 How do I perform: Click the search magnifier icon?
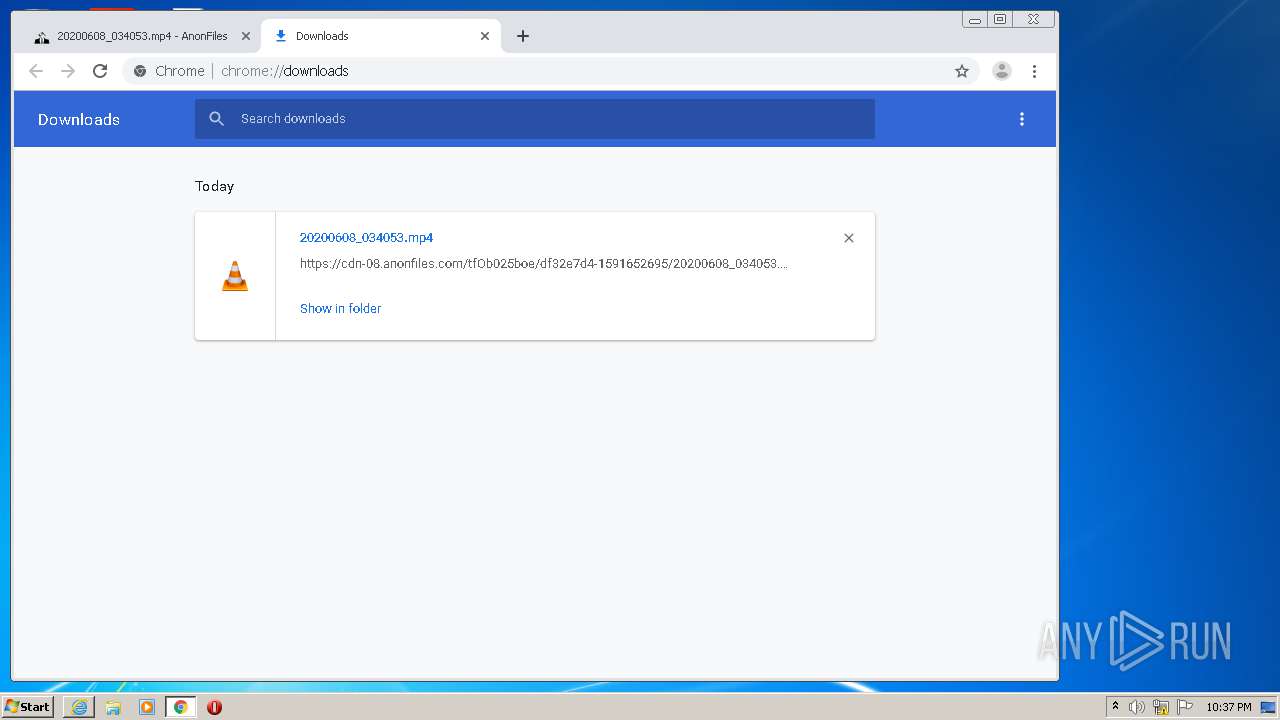pos(216,119)
